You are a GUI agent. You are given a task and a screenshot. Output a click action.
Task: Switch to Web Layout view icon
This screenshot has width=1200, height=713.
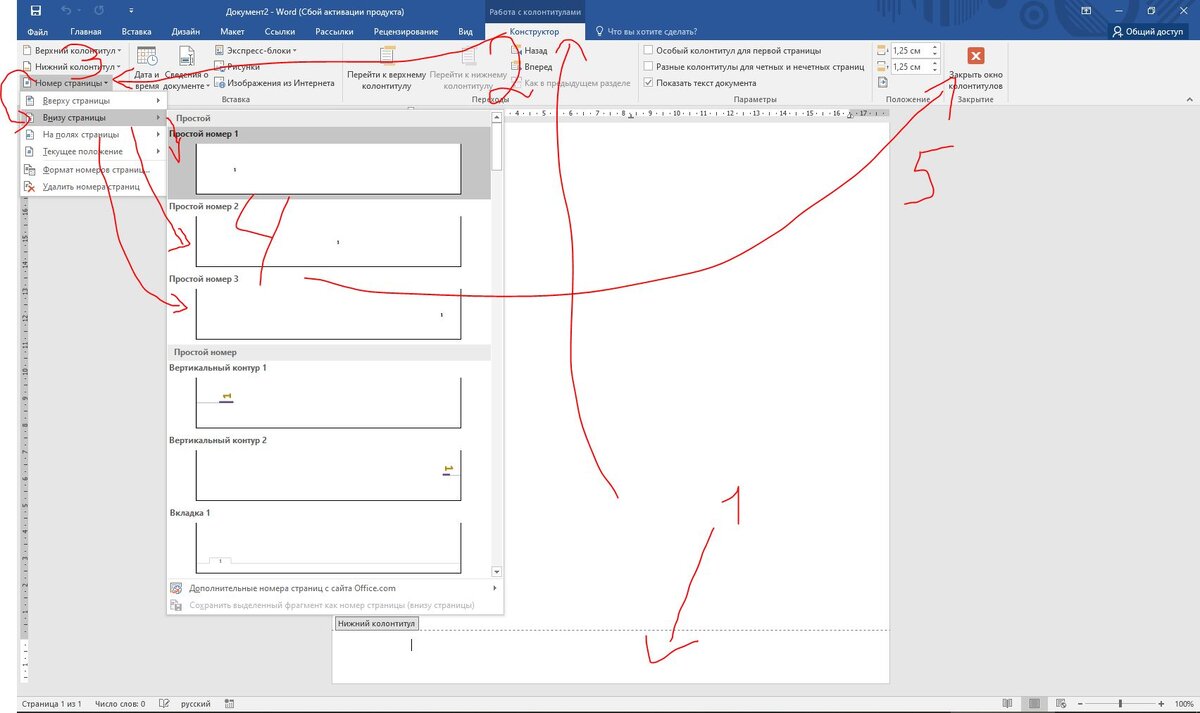coord(1062,704)
